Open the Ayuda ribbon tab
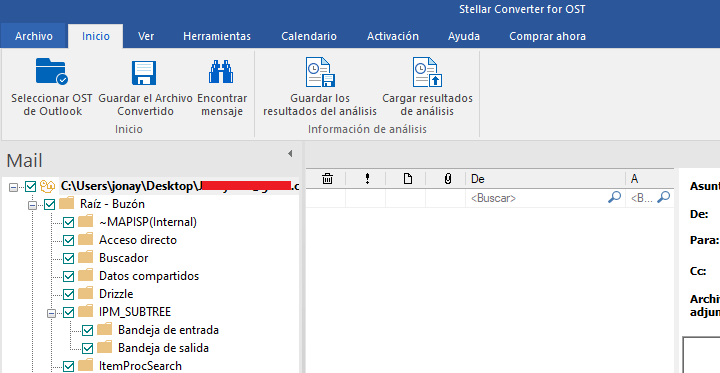Viewport: 720px width, 373px height. (464, 36)
